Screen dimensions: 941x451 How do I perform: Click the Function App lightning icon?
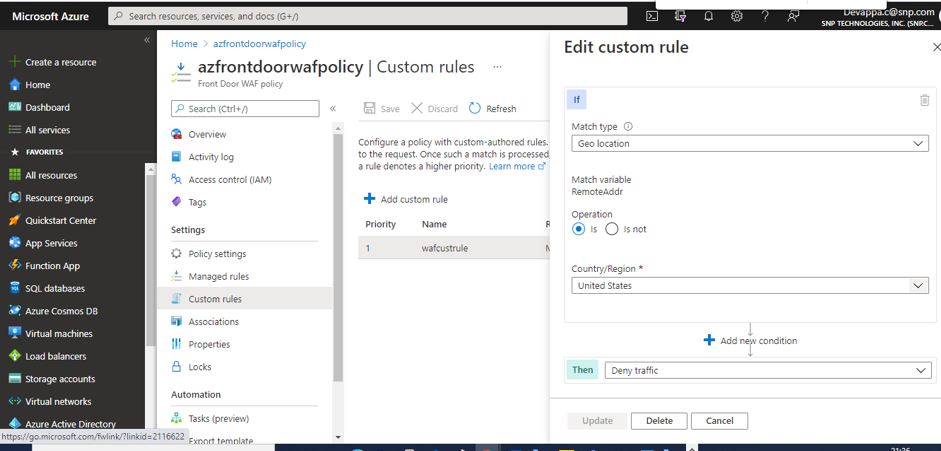pos(15,266)
